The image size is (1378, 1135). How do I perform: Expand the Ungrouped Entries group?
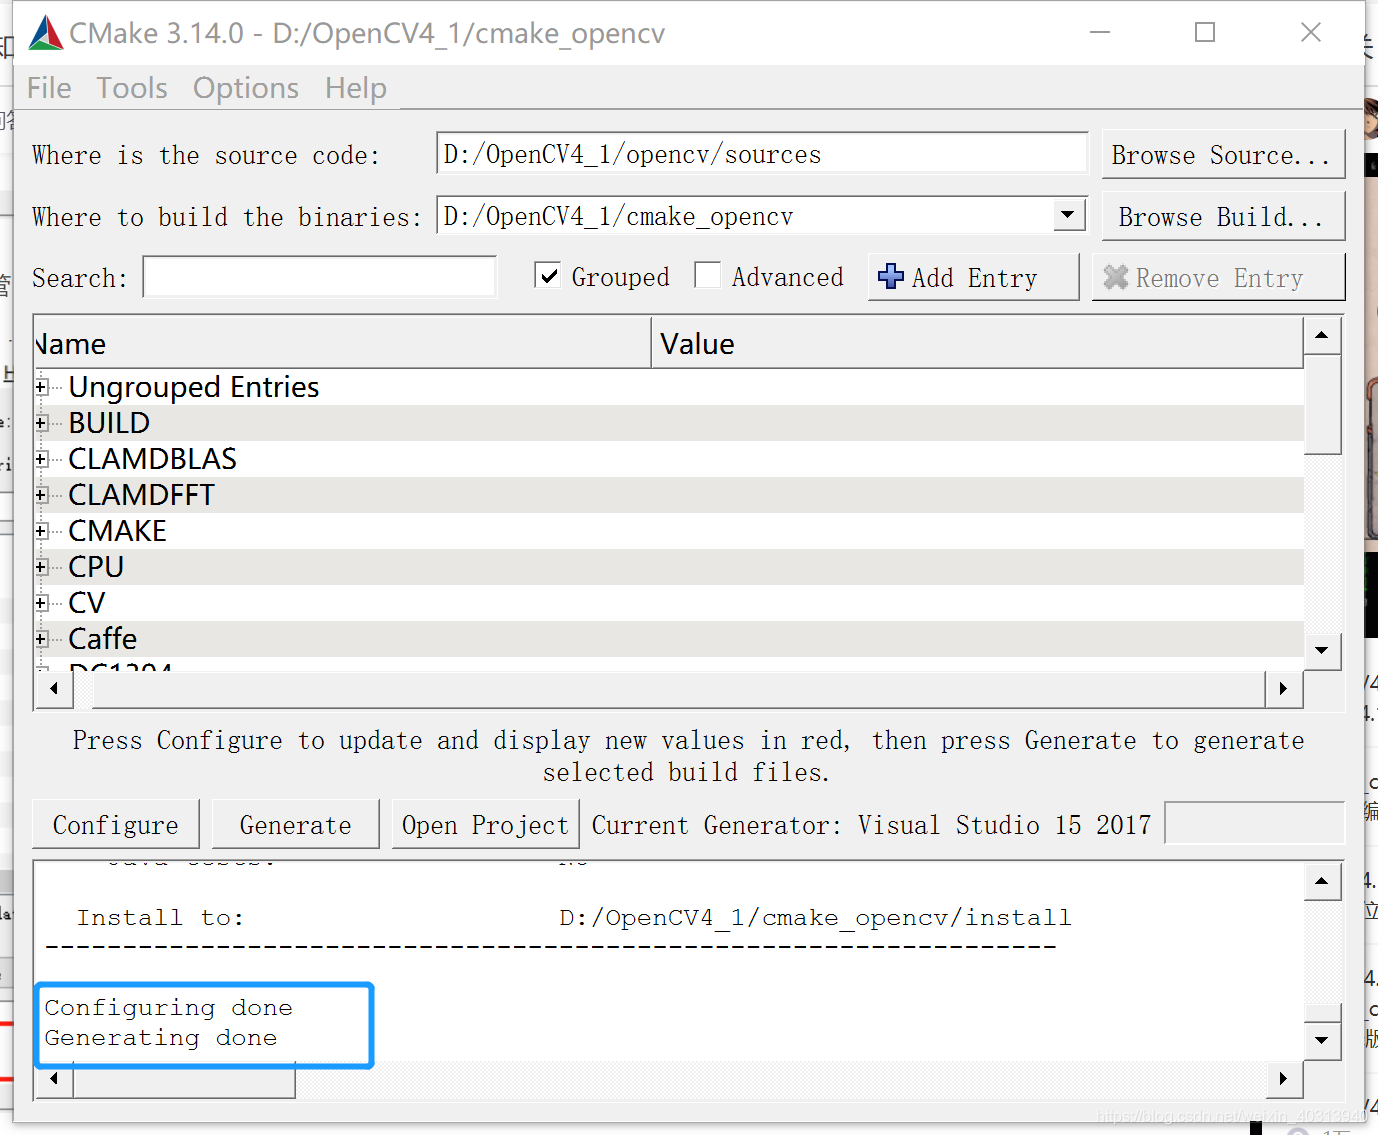click(41, 387)
